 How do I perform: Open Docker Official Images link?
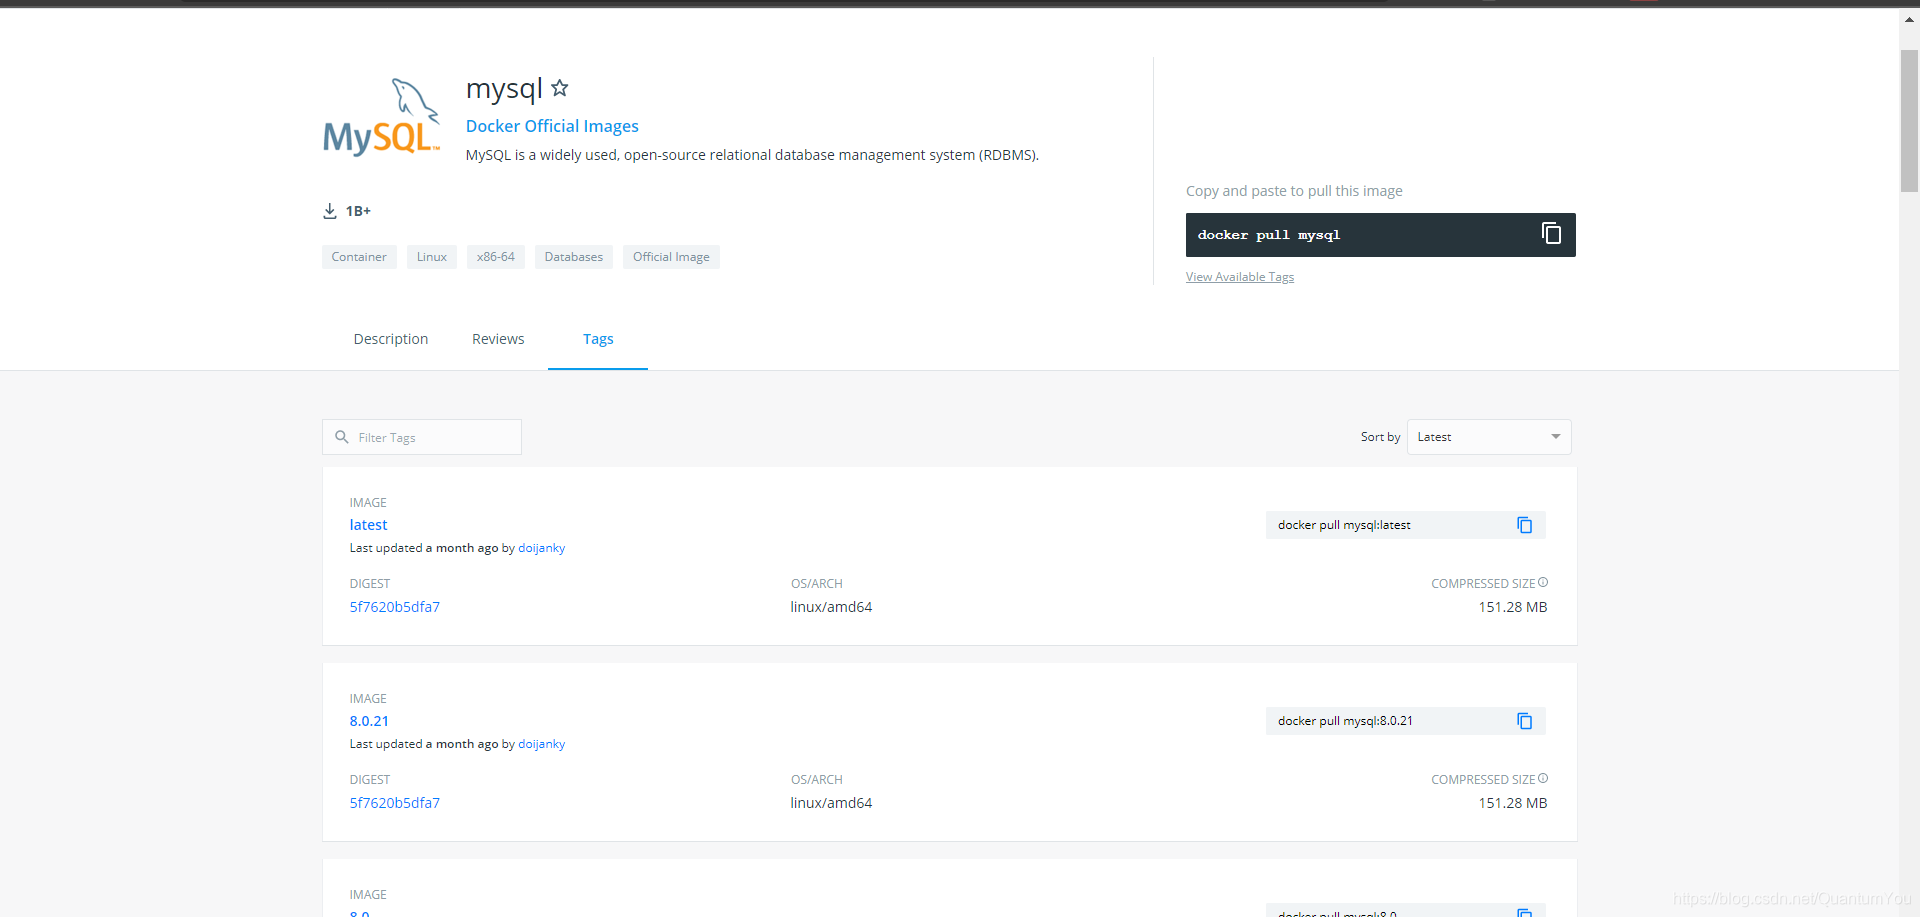[x=552, y=126]
